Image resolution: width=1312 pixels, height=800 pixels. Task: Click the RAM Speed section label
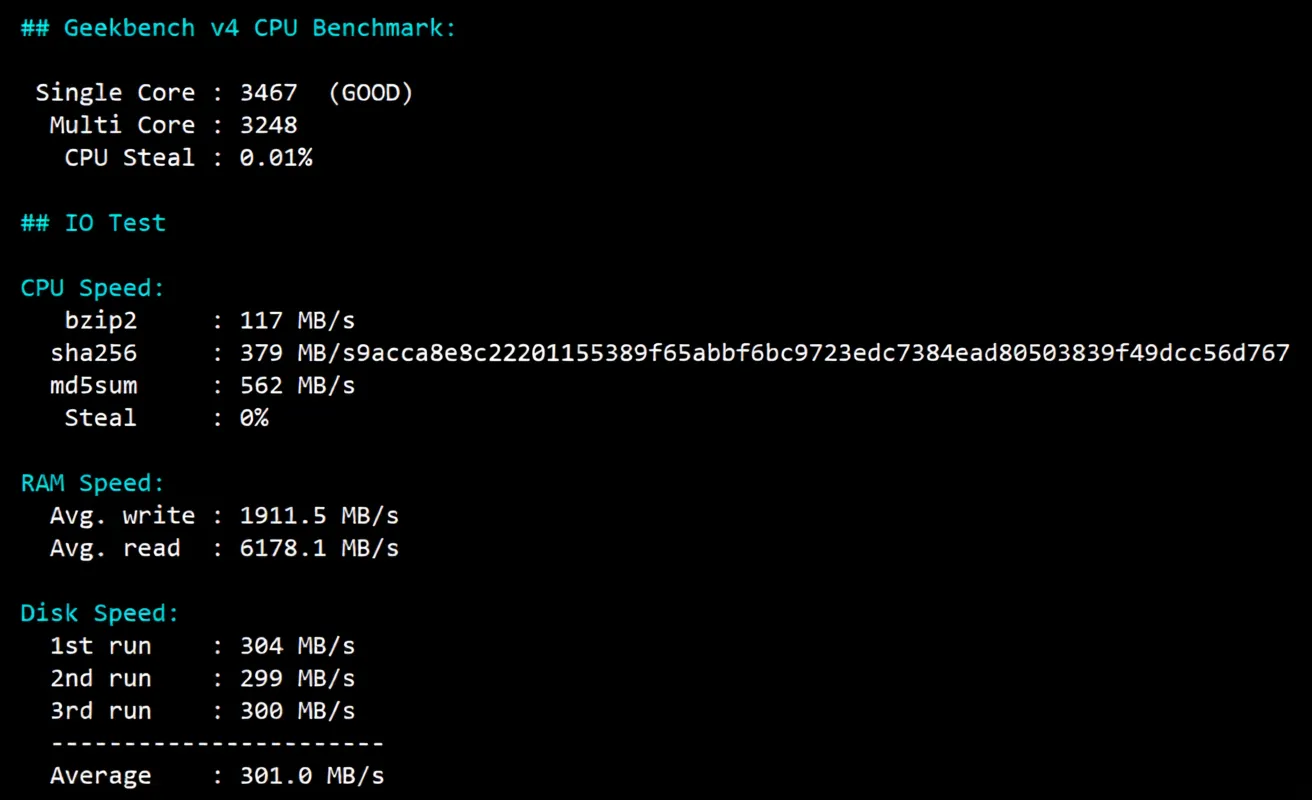92,483
